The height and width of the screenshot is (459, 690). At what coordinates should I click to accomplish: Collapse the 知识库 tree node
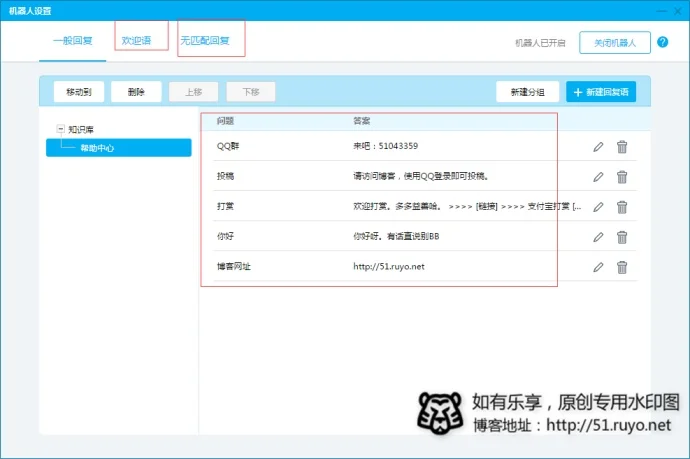click(x=60, y=129)
